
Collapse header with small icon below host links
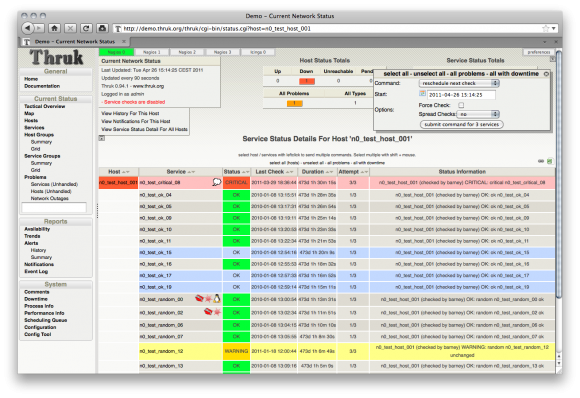[102, 138]
